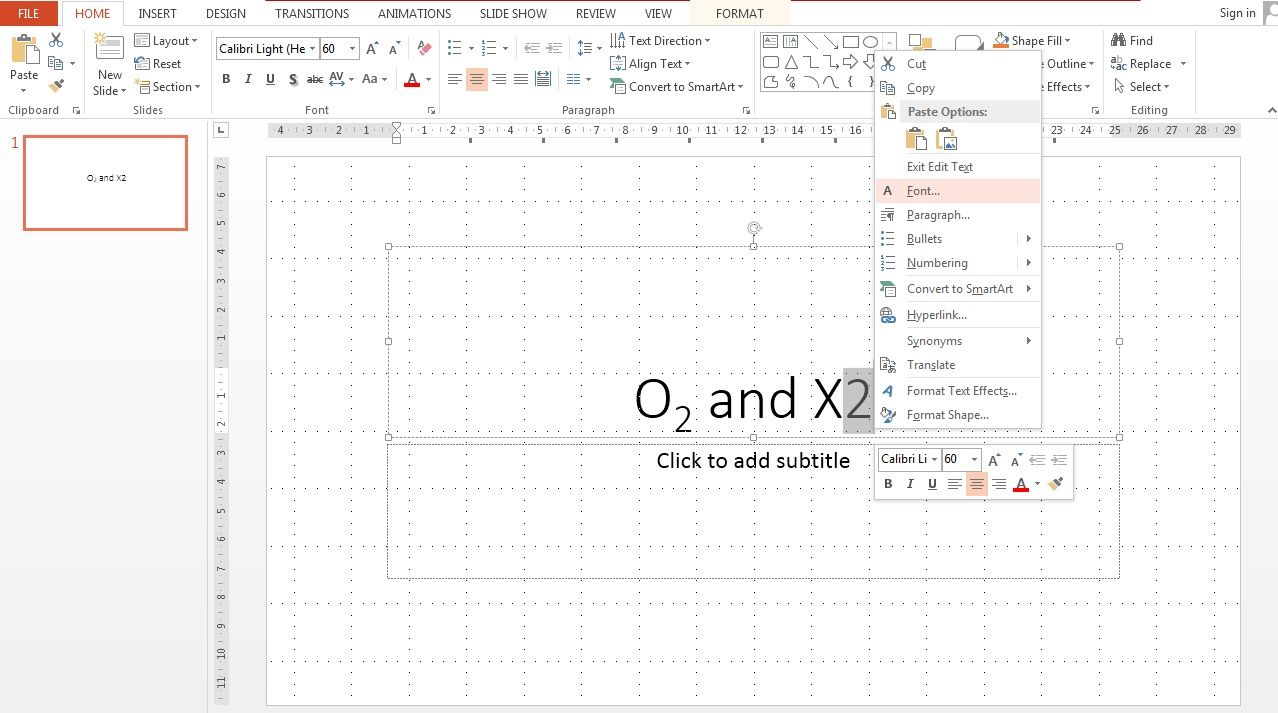Click Convert to SmartArt in the ribbon
The width and height of the screenshot is (1278, 713).
pos(678,86)
